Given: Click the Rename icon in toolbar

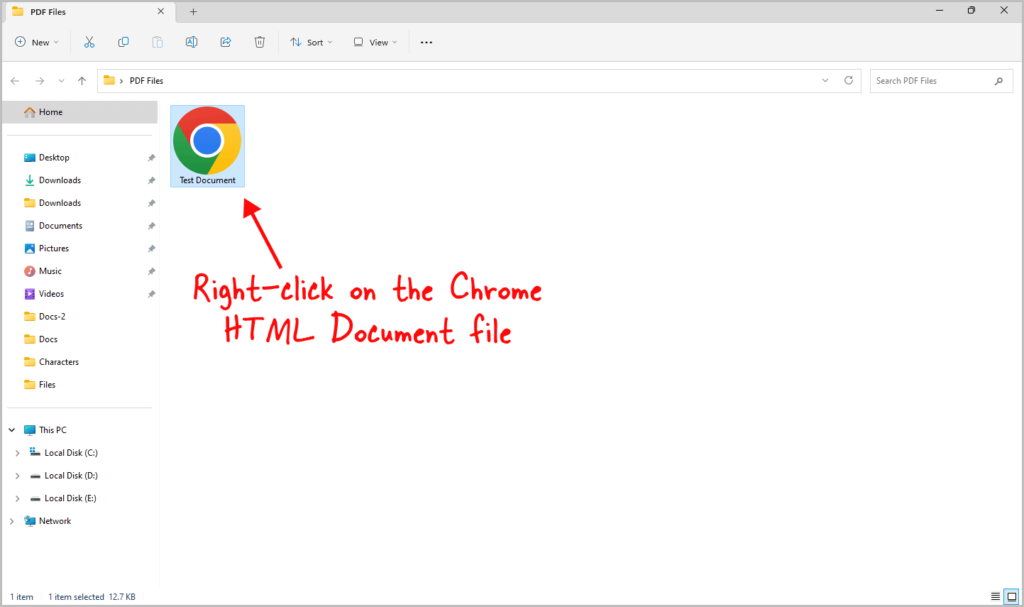Looking at the screenshot, I should pyautogui.click(x=191, y=42).
